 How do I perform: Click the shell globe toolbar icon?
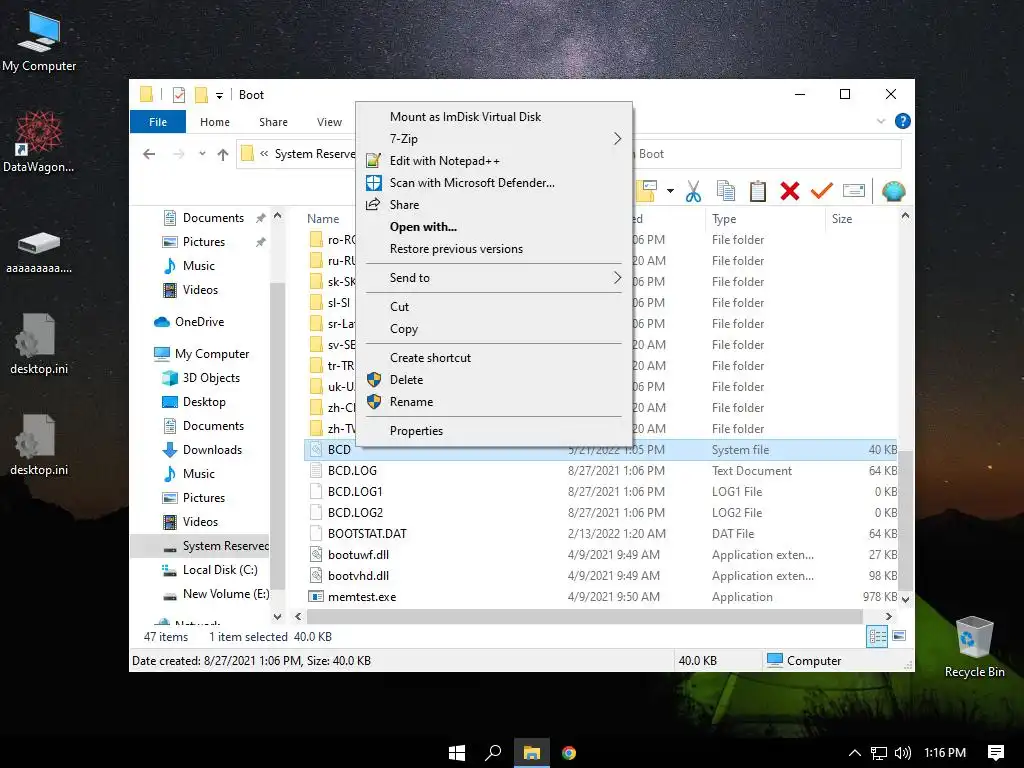pyautogui.click(x=893, y=191)
